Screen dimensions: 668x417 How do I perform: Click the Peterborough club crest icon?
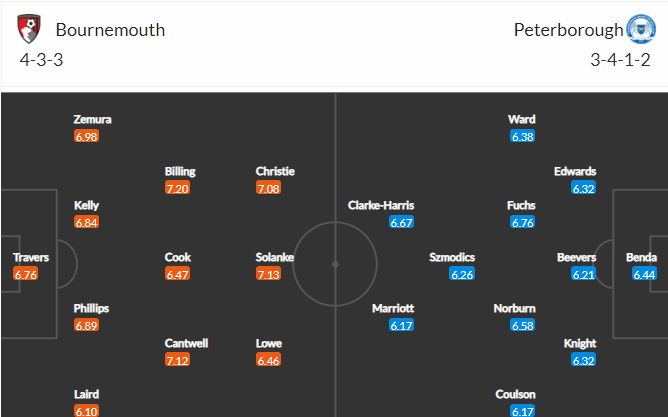tap(641, 29)
